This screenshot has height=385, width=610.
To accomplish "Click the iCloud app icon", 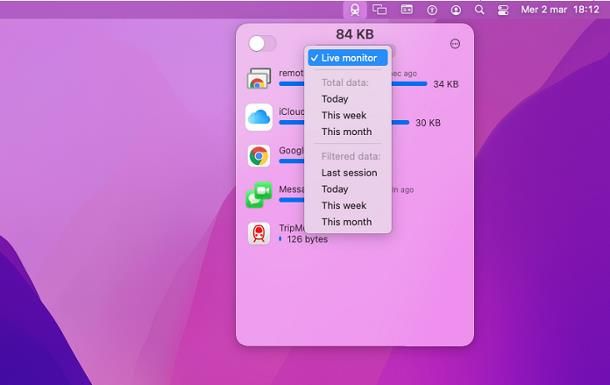I will 259,117.
